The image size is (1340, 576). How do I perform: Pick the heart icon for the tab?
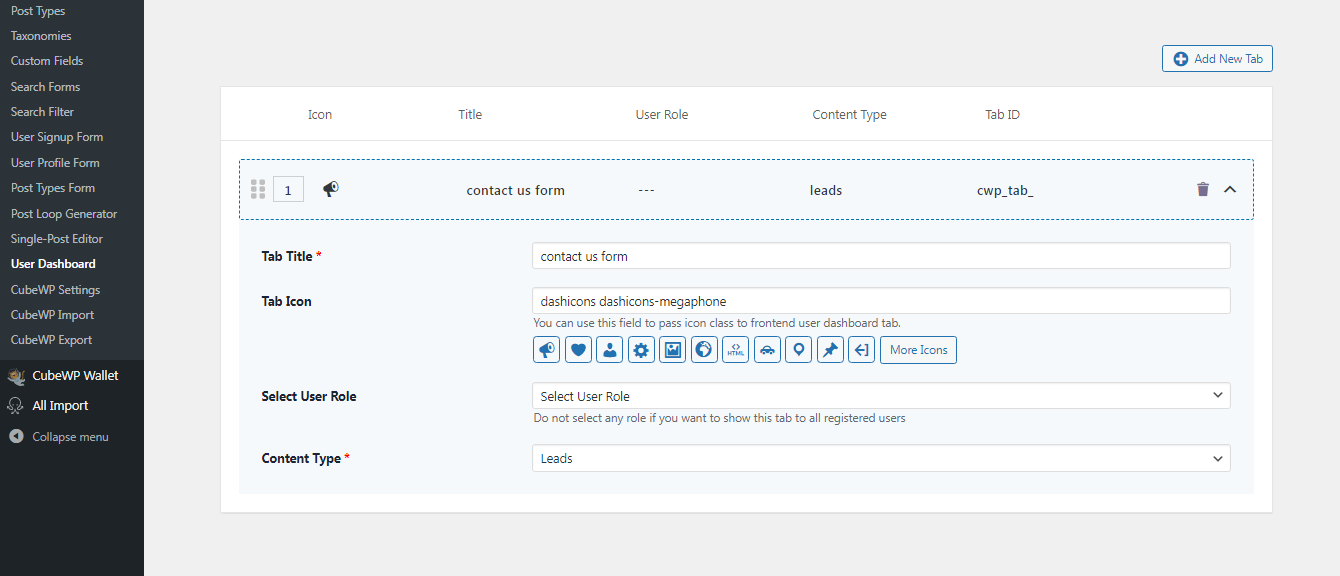578,350
